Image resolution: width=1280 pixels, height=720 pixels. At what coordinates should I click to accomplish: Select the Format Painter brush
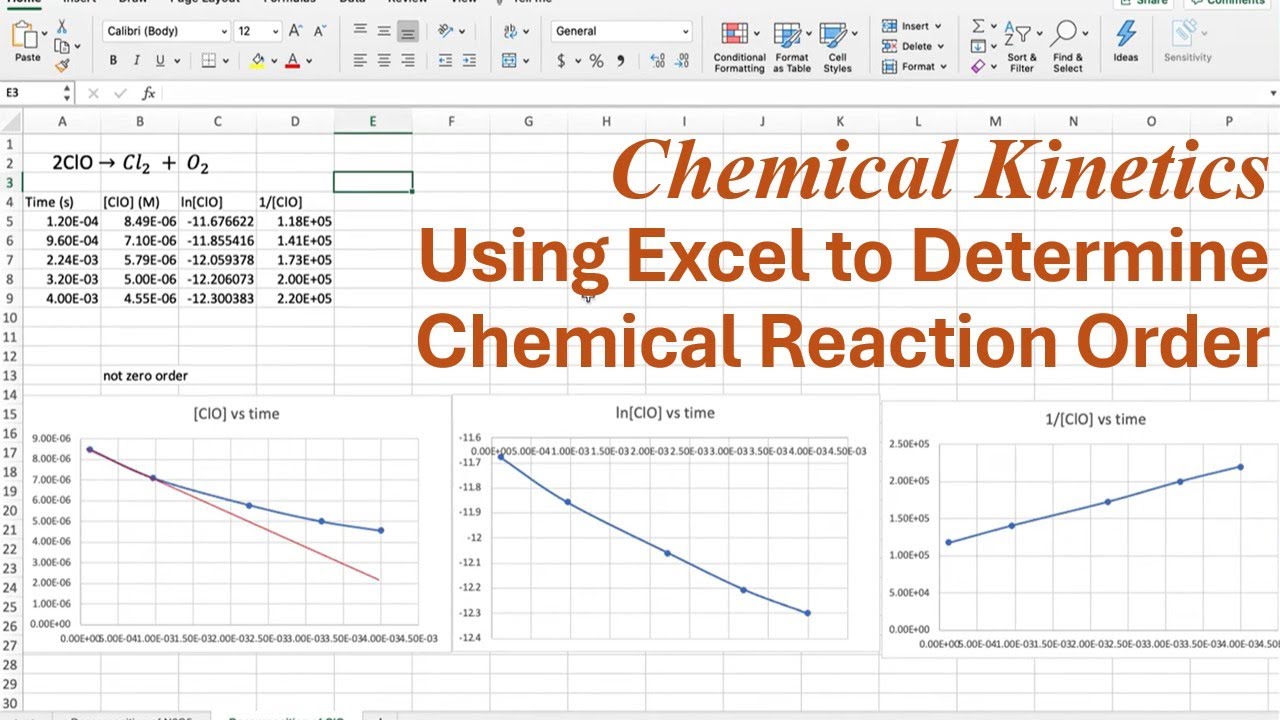tap(62, 65)
